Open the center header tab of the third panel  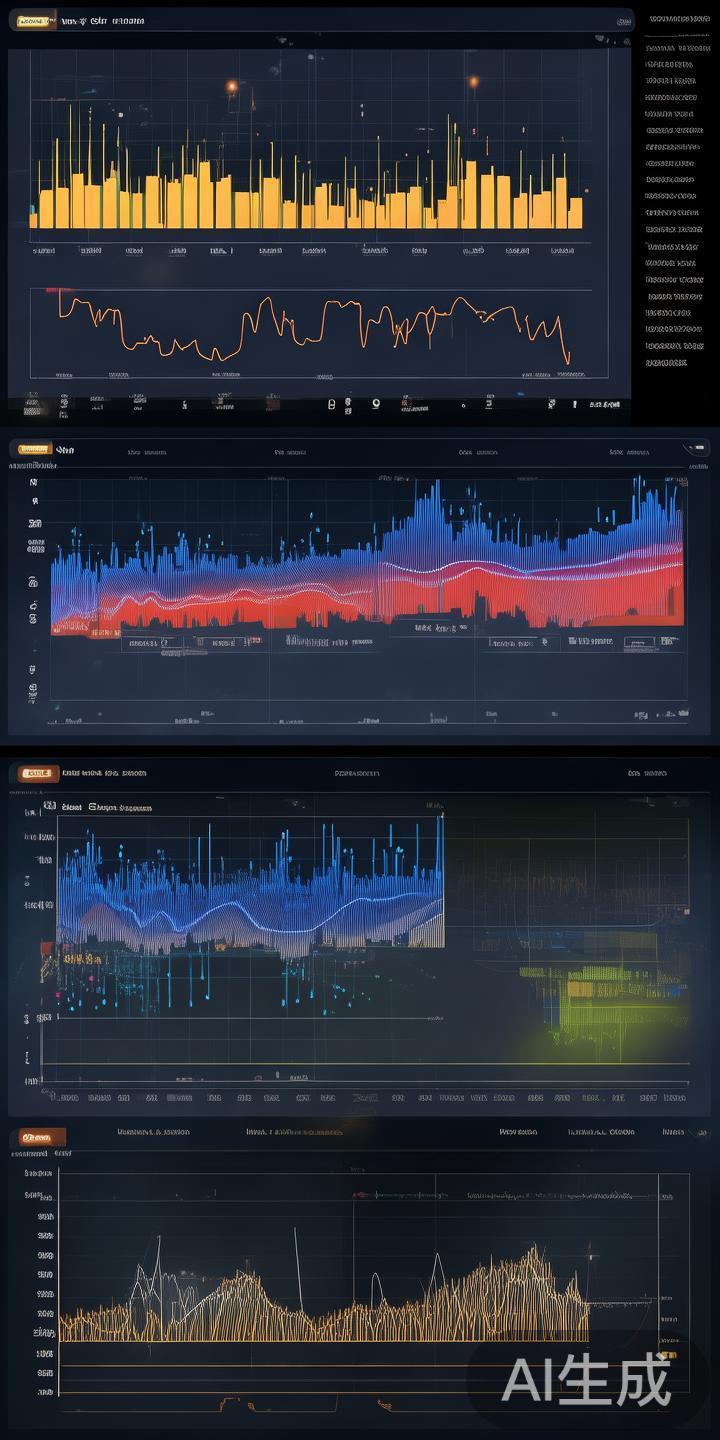point(357,773)
